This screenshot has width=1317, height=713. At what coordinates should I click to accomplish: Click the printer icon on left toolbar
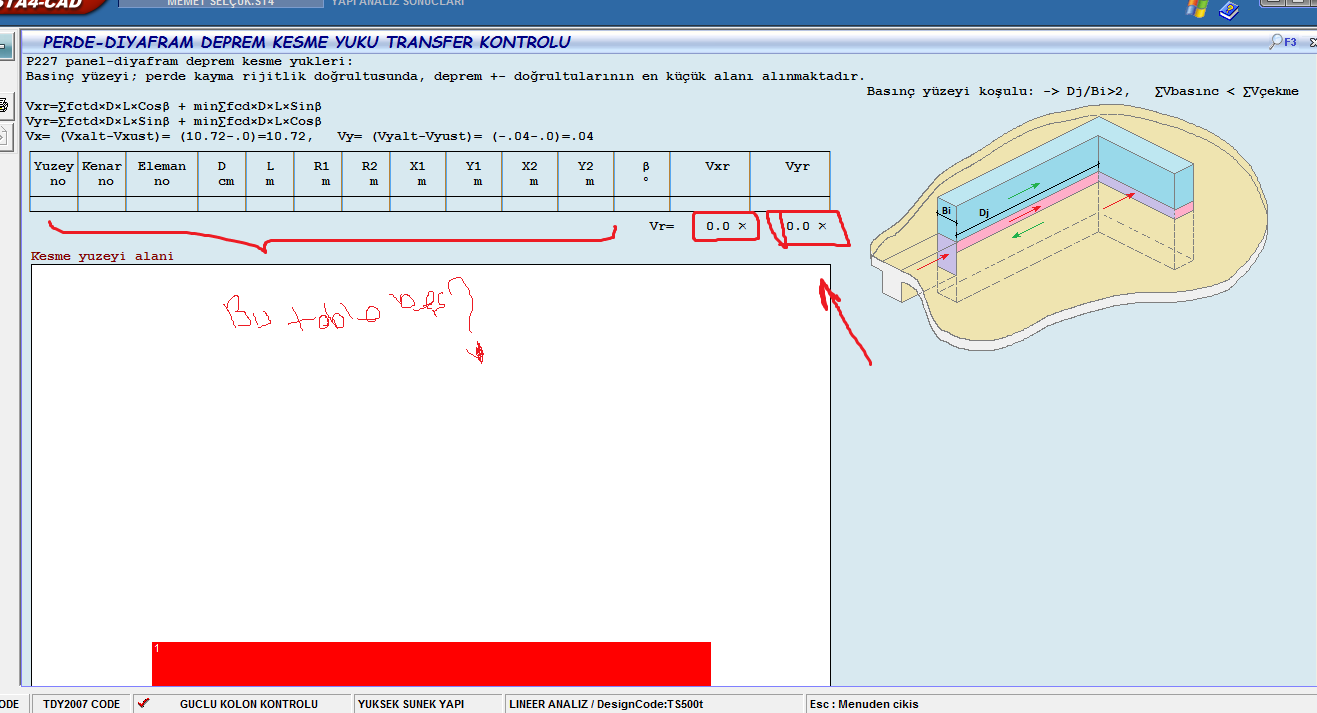click(4, 105)
